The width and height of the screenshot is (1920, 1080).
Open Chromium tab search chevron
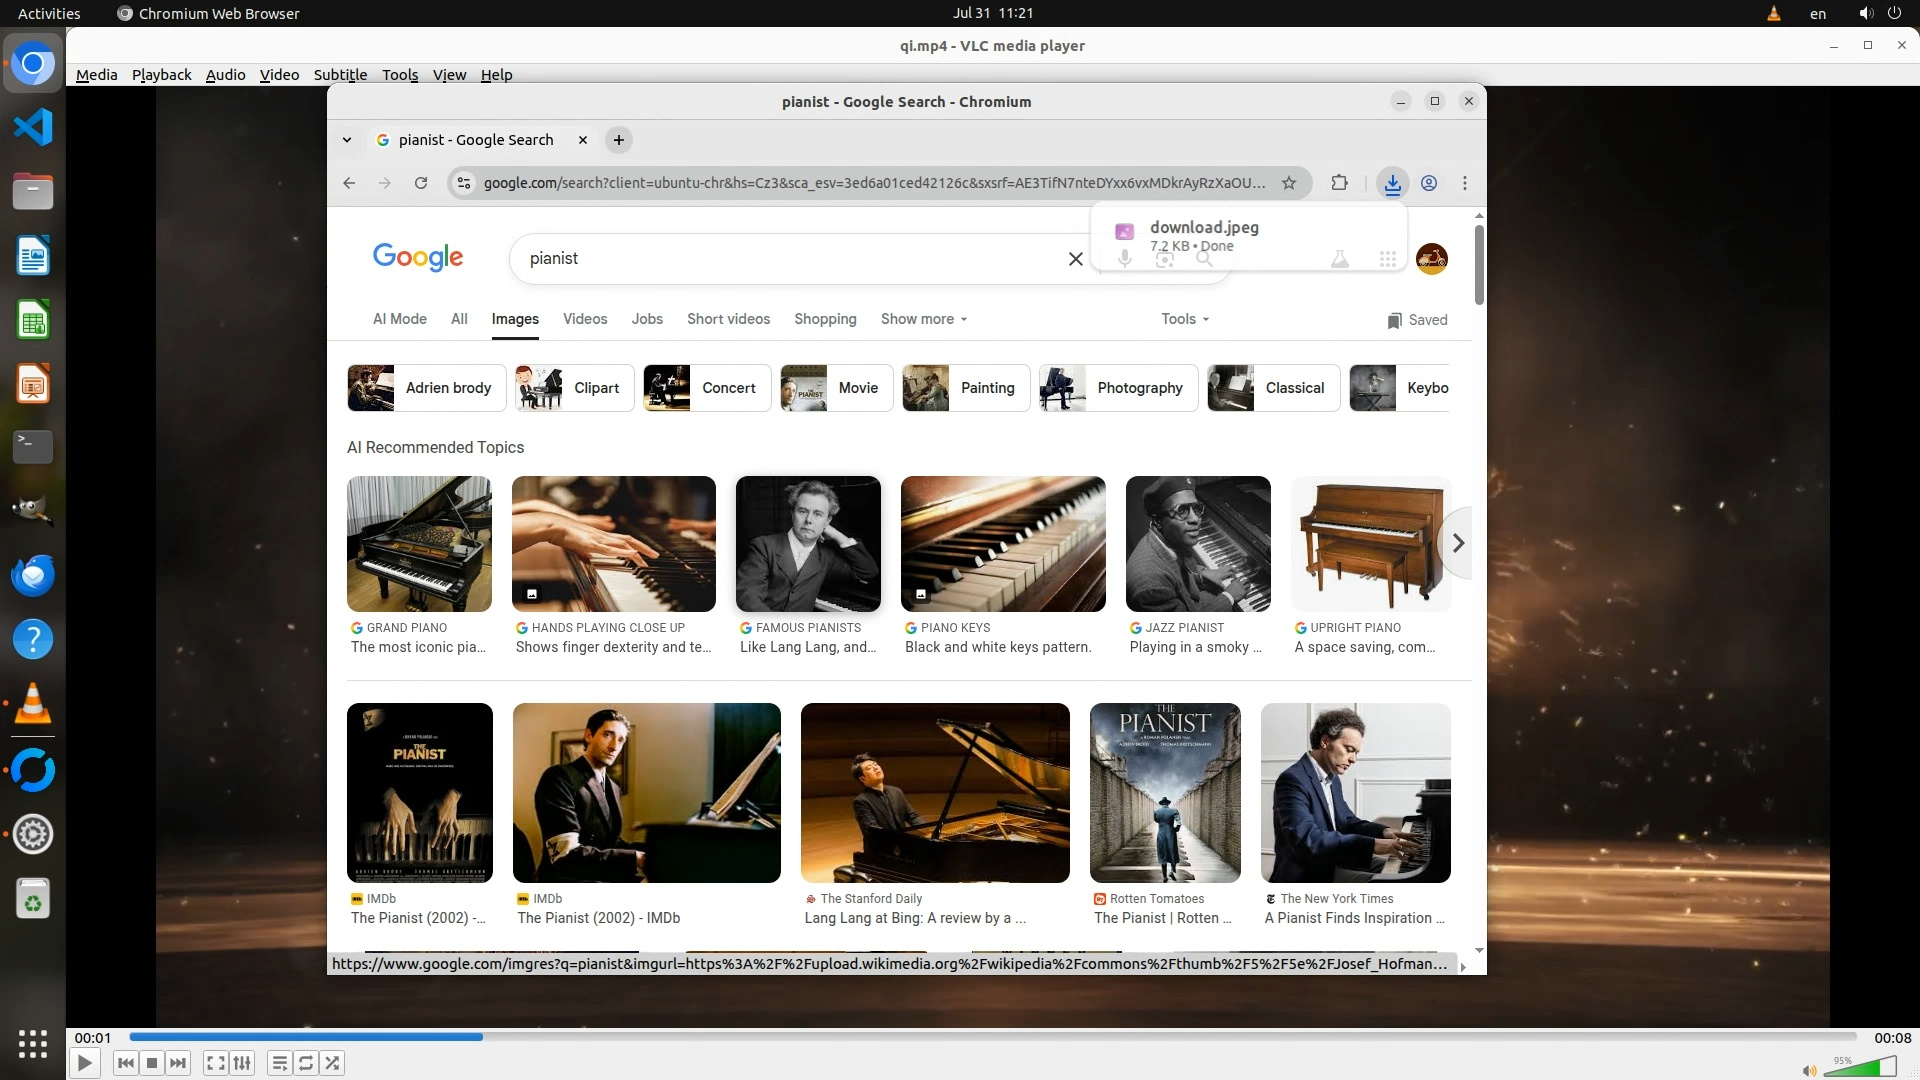coord(347,140)
